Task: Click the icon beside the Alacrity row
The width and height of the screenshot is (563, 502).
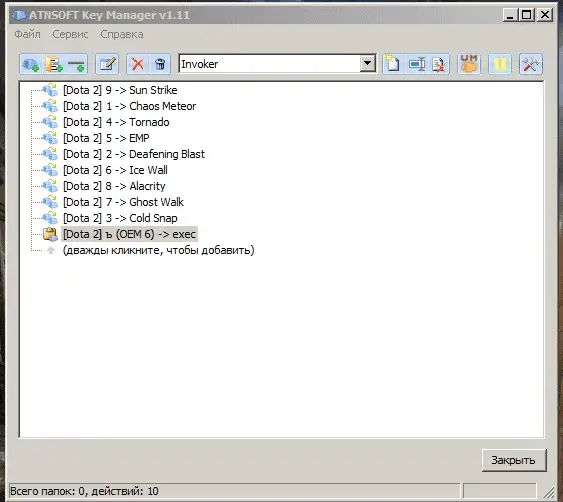Action: coord(50,186)
